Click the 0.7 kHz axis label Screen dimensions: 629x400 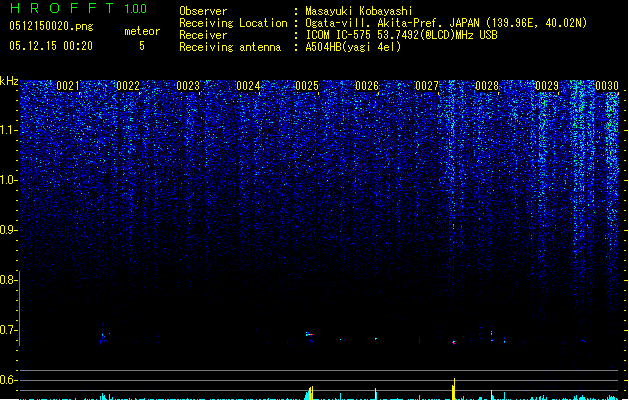[8, 330]
